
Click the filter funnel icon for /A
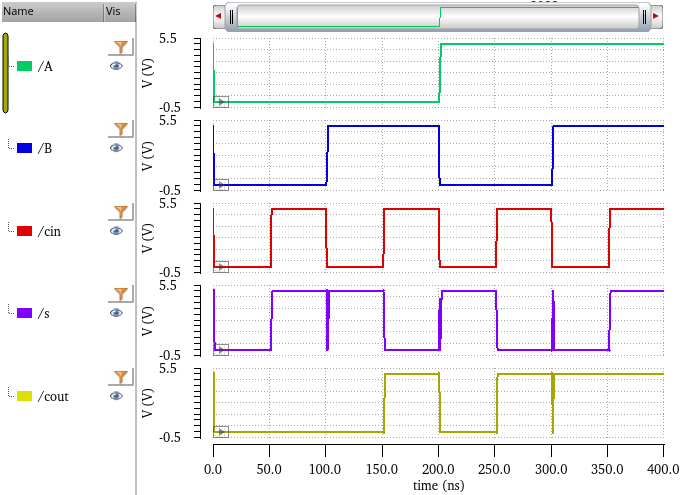121,47
